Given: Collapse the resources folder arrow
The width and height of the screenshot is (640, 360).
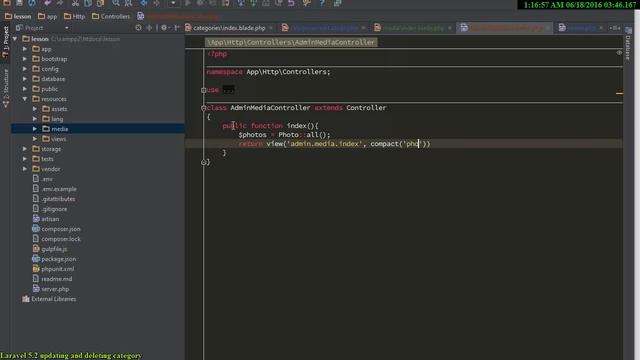Looking at the screenshot, I should (x=25, y=99).
